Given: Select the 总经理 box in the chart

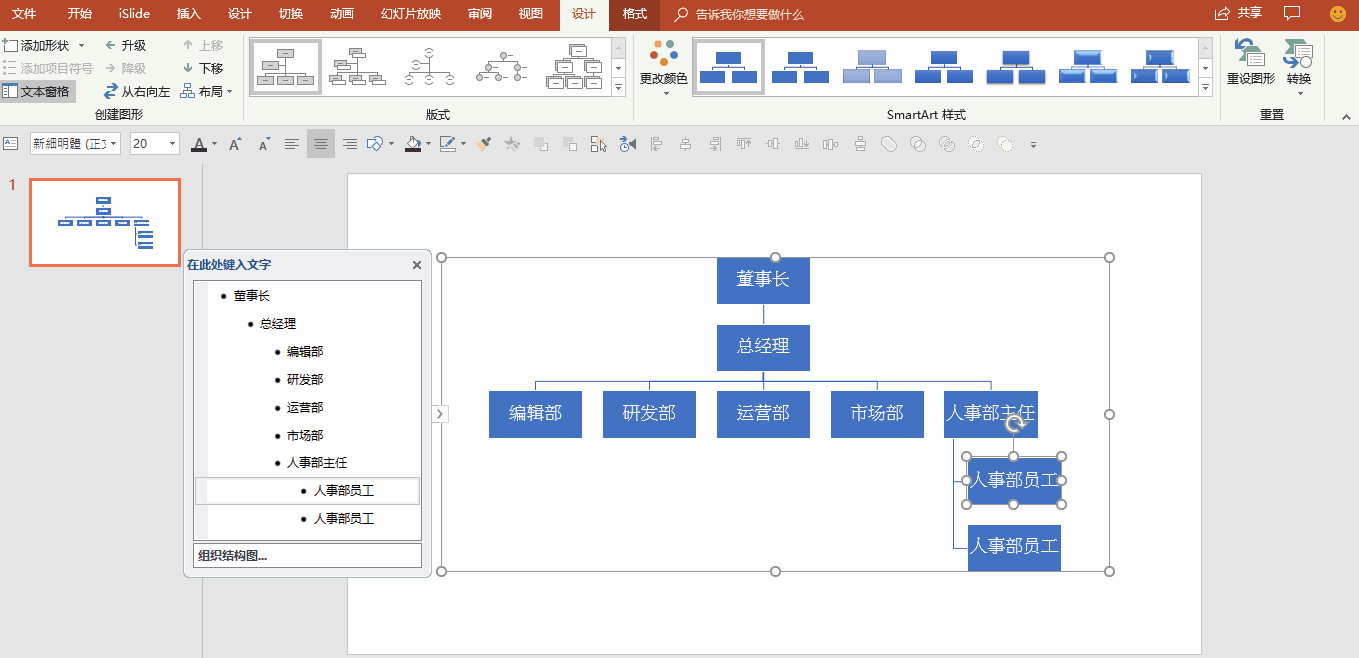Looking at the screenshot, I should pos(763,347).
